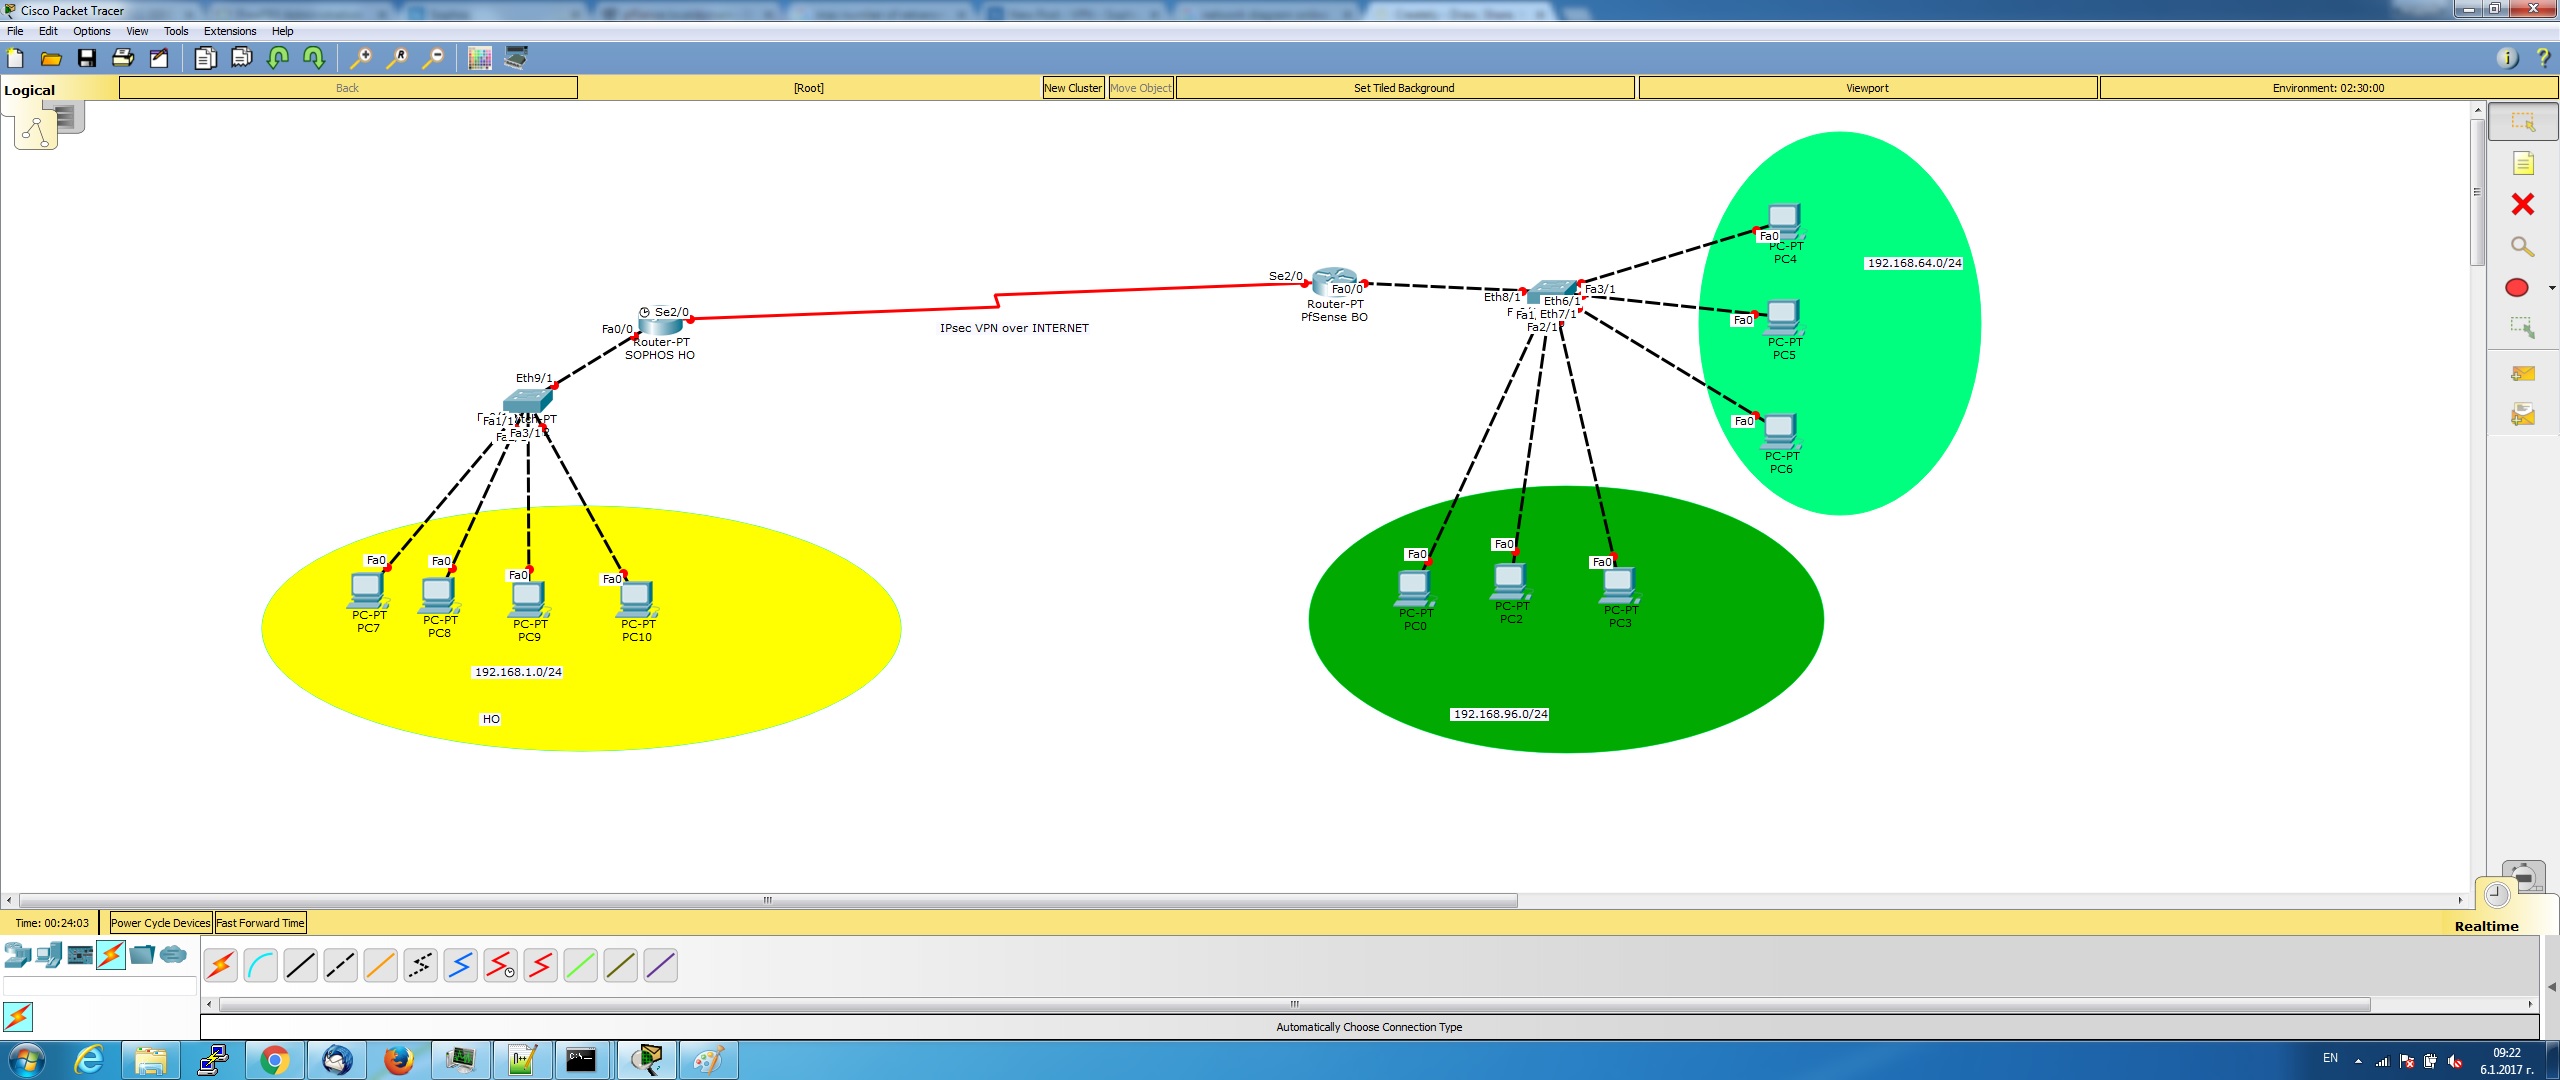Redo the last action

coord(314,58)
